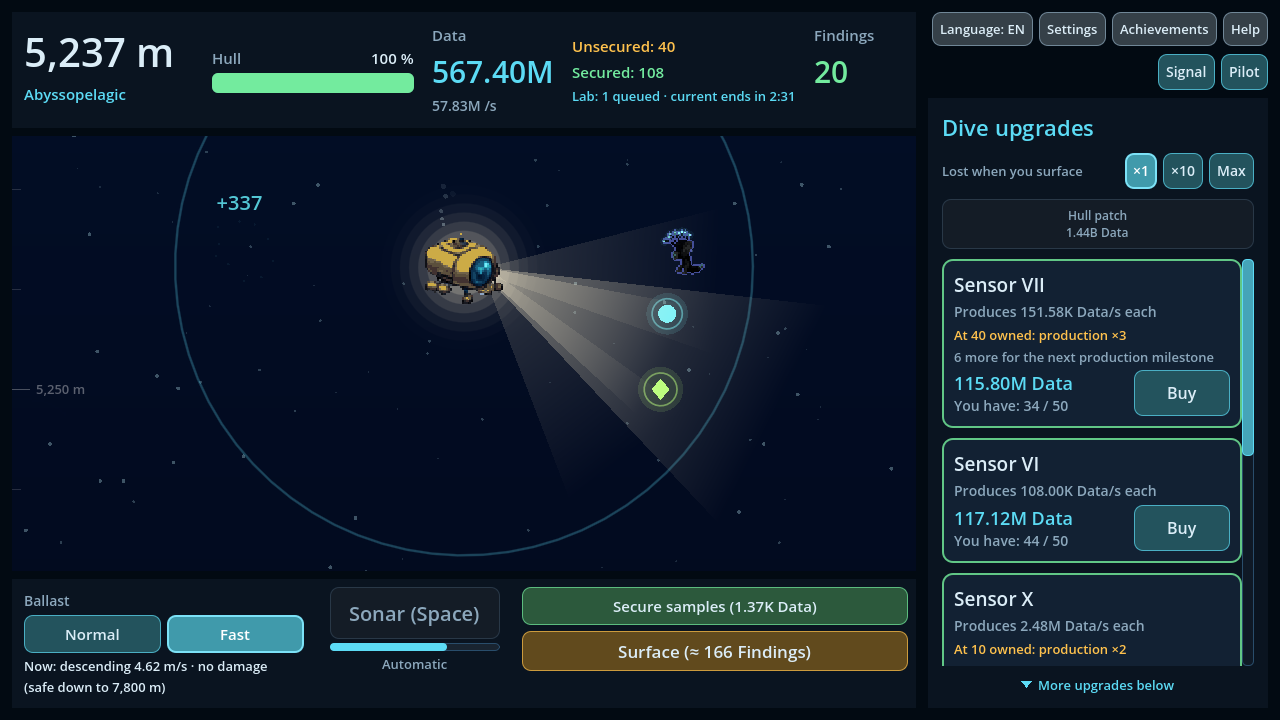The image size is (1280, 720).
Task: Click Surface for 166 Findings
Action: click(x=715, y=651)
